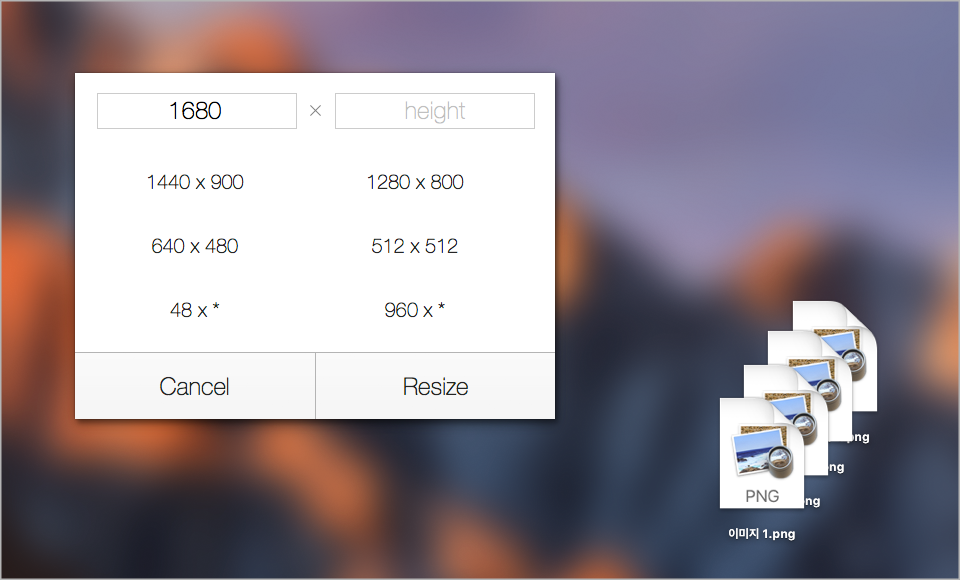Select the front 이미지 1.png file icon
960x580 pixels.
click(762, 453)
